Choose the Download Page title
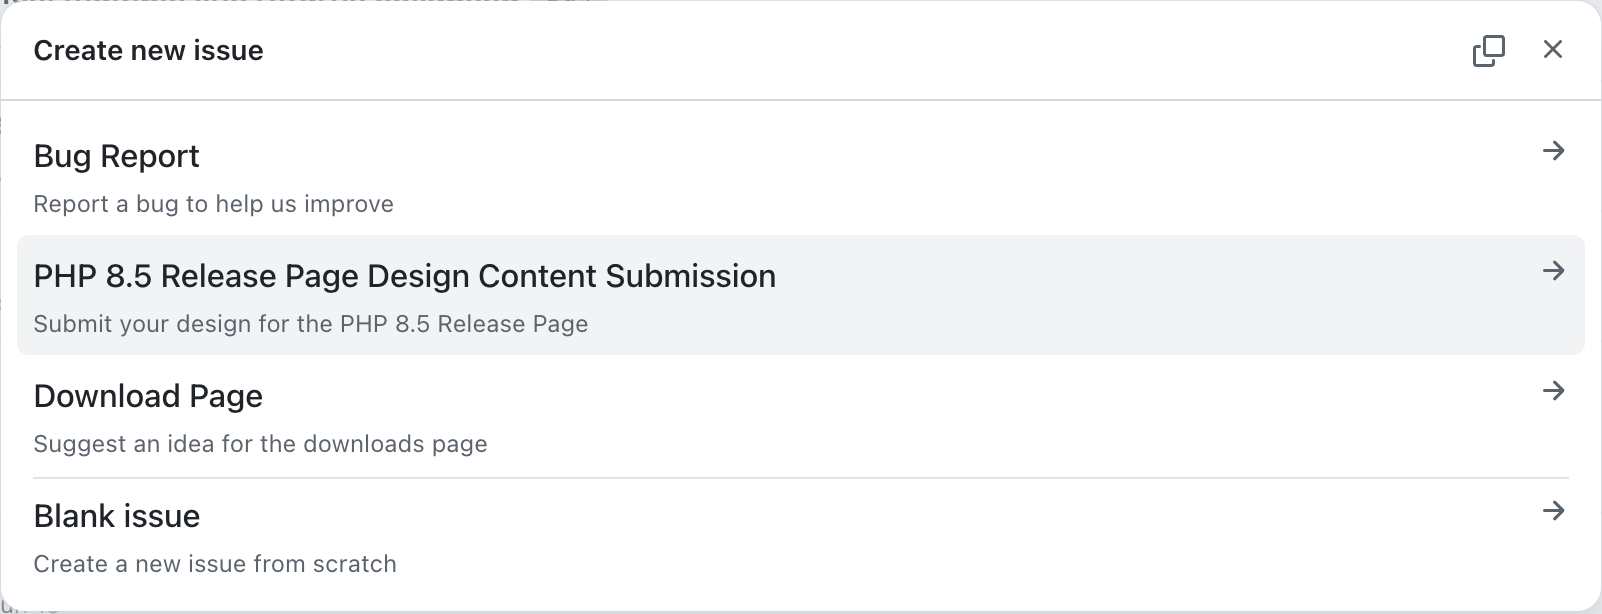Viewport: 1602px width, 614px height. pos(148,396)
